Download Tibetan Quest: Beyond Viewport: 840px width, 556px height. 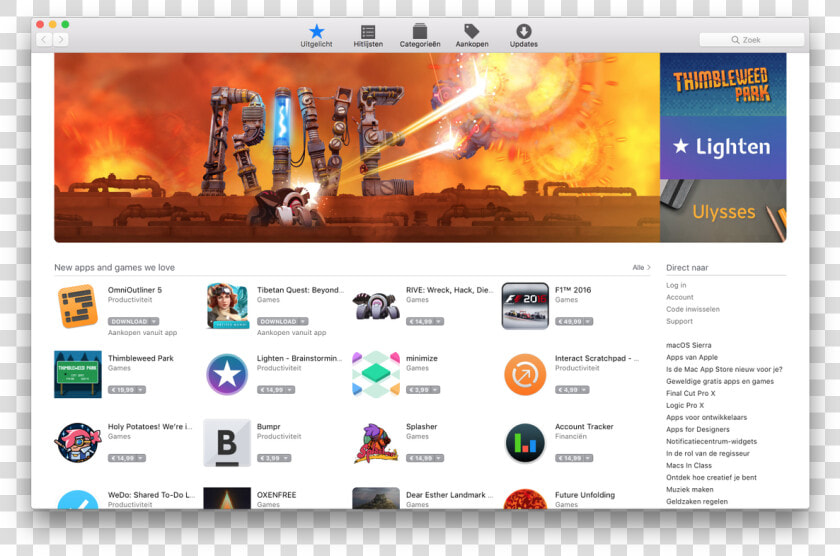278,321
